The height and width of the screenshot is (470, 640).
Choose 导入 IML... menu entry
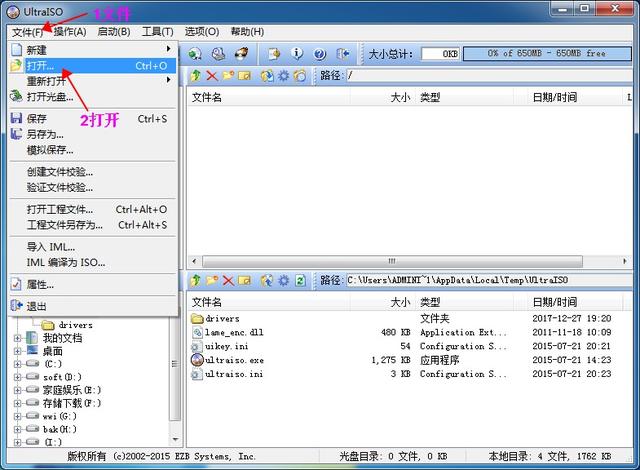tap(93, 247)
